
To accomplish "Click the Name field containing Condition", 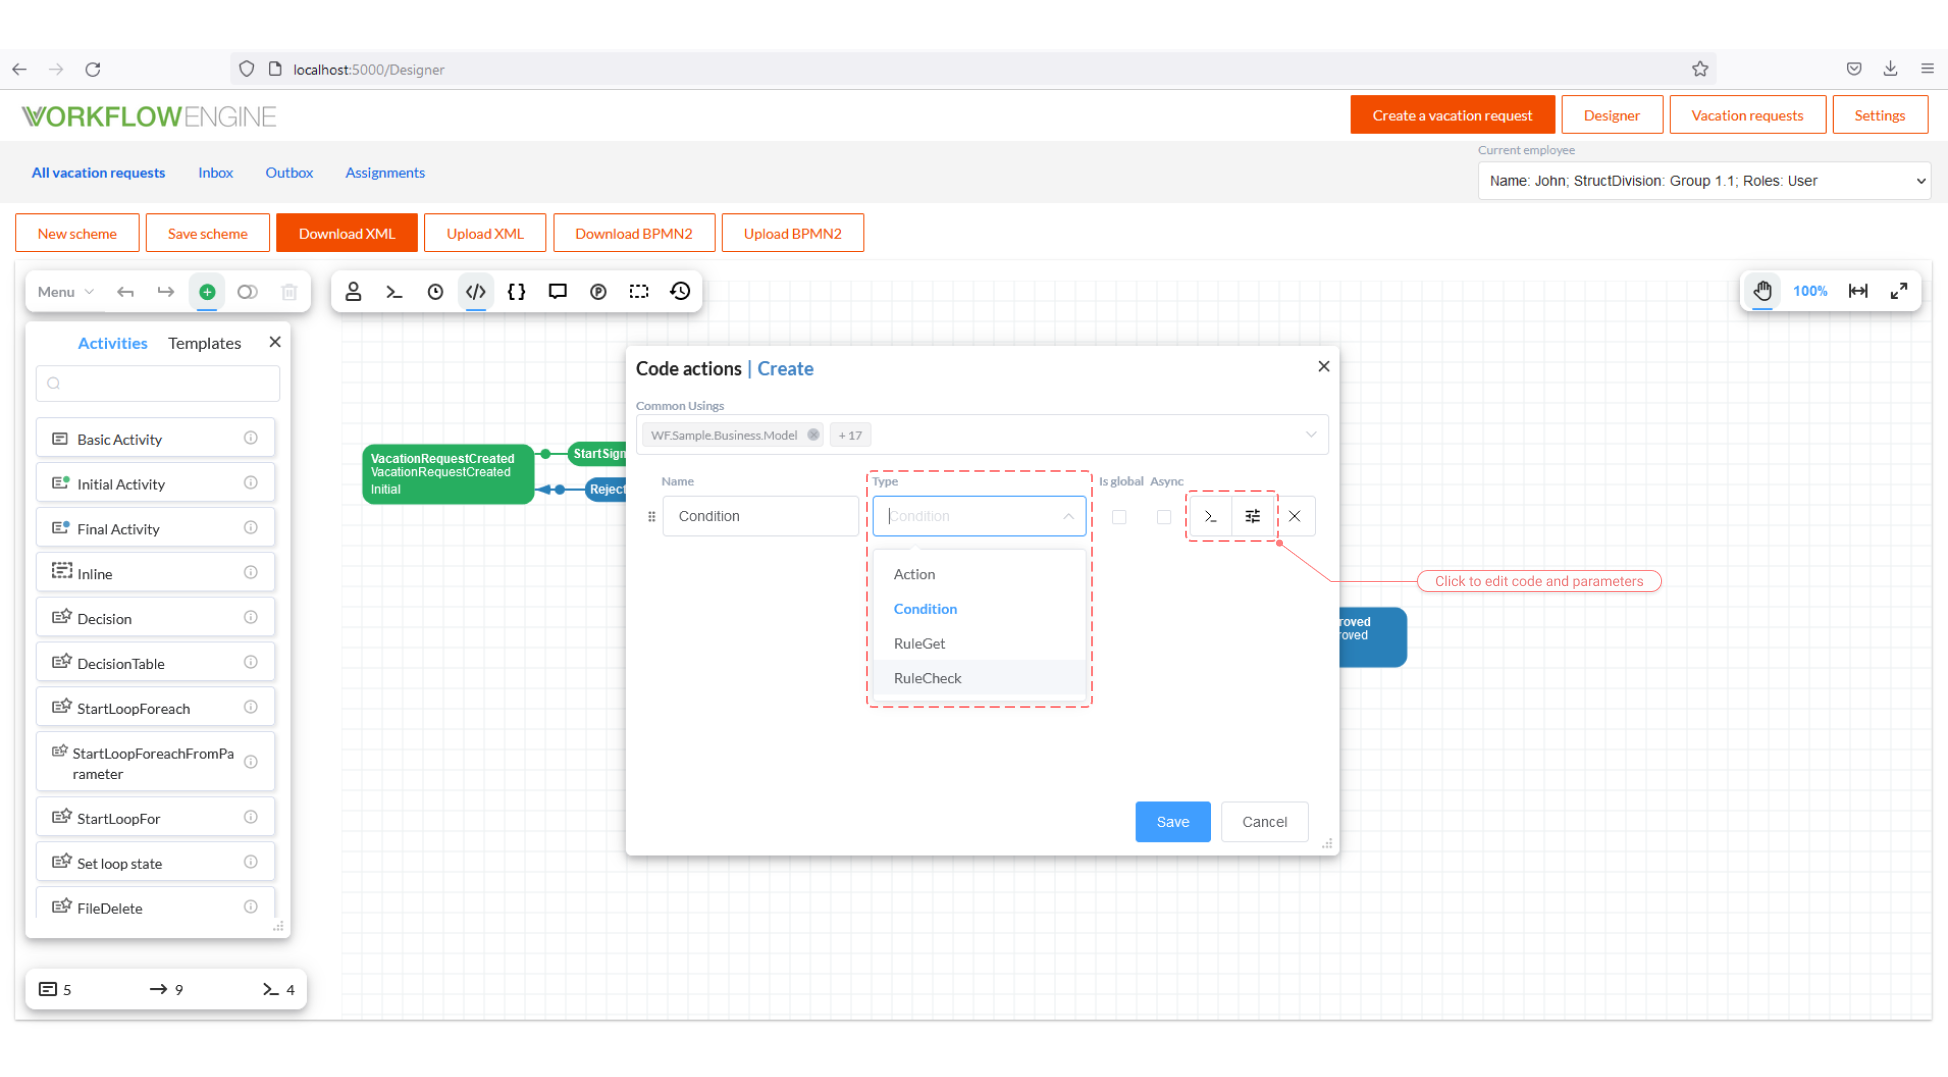I will pyautogui.click(x=760, y=516).
